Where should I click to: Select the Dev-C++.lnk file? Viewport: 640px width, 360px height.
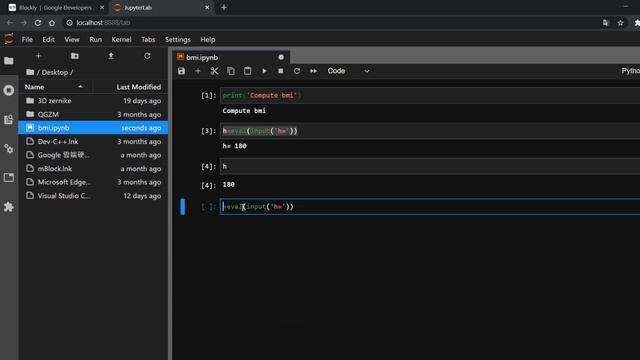(x=93, y=141)
